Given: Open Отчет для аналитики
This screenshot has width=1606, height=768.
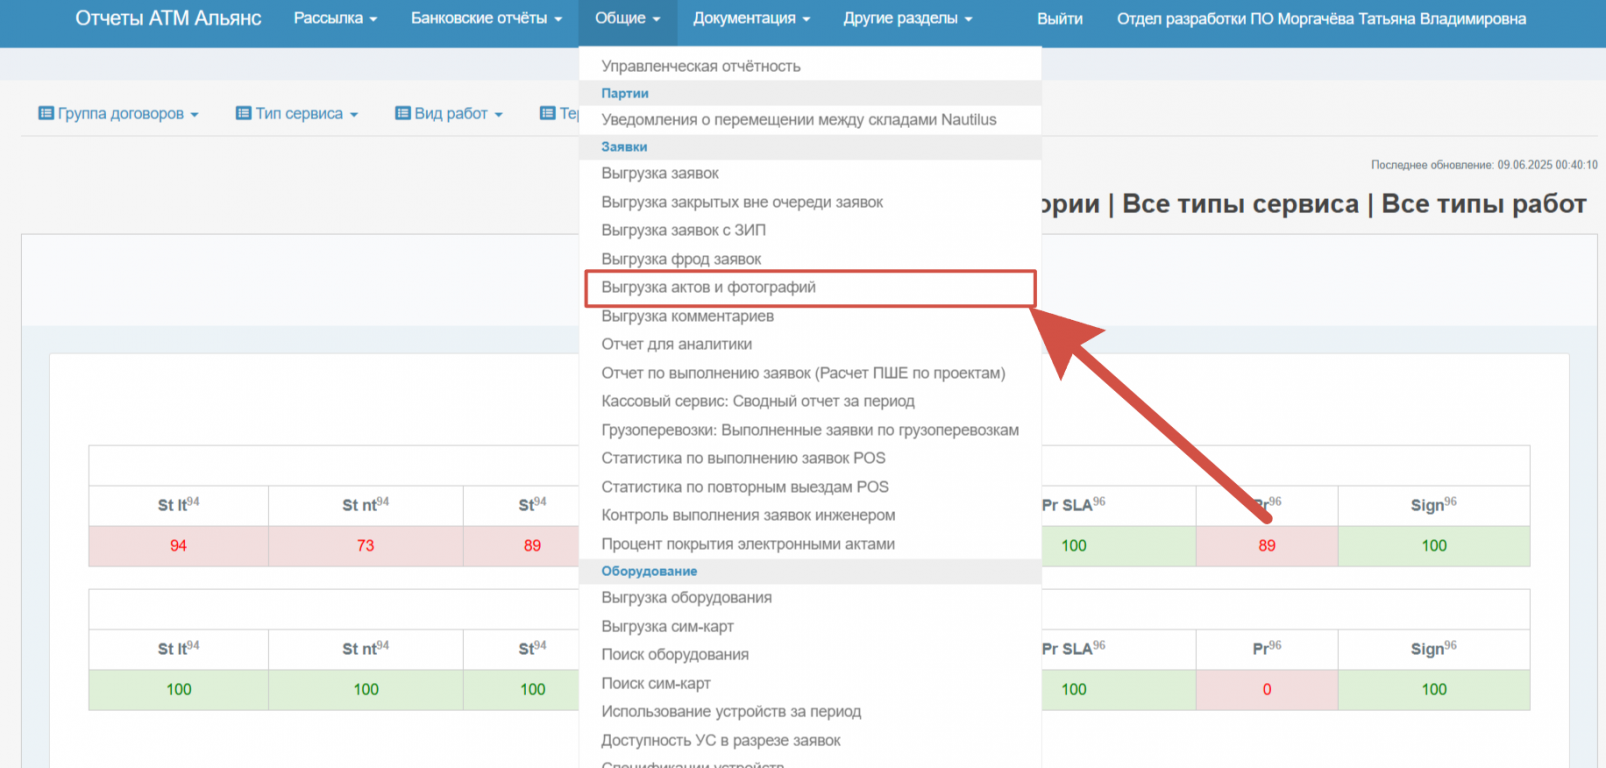Looking at the screenshot, I should (x=676, y=344).
